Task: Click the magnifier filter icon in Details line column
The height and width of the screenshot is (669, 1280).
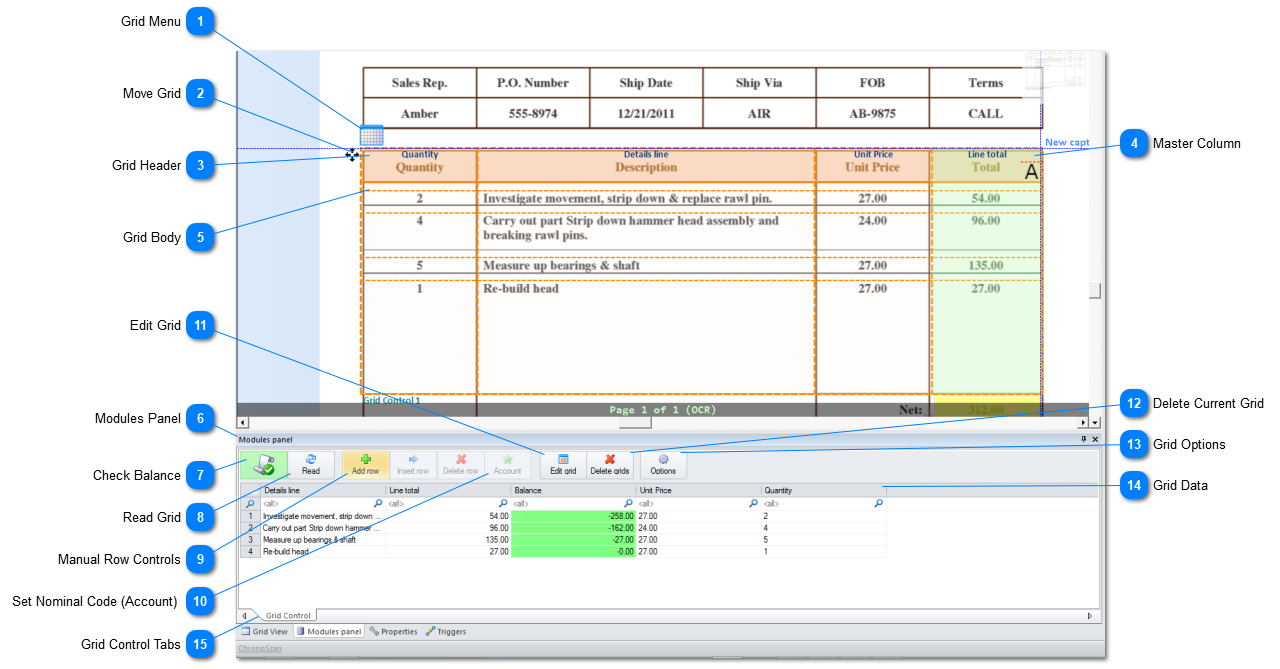Action: pos(378,503)
